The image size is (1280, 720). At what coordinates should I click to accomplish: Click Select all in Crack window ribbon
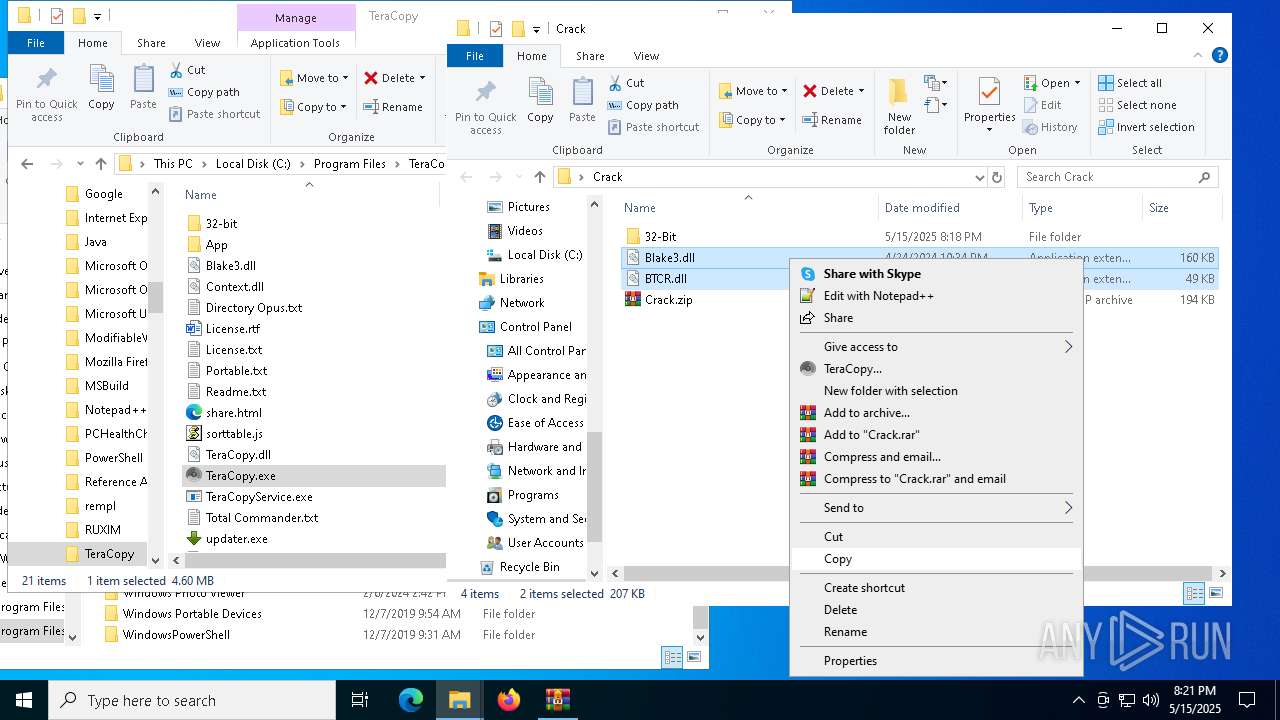(1130, 83)
